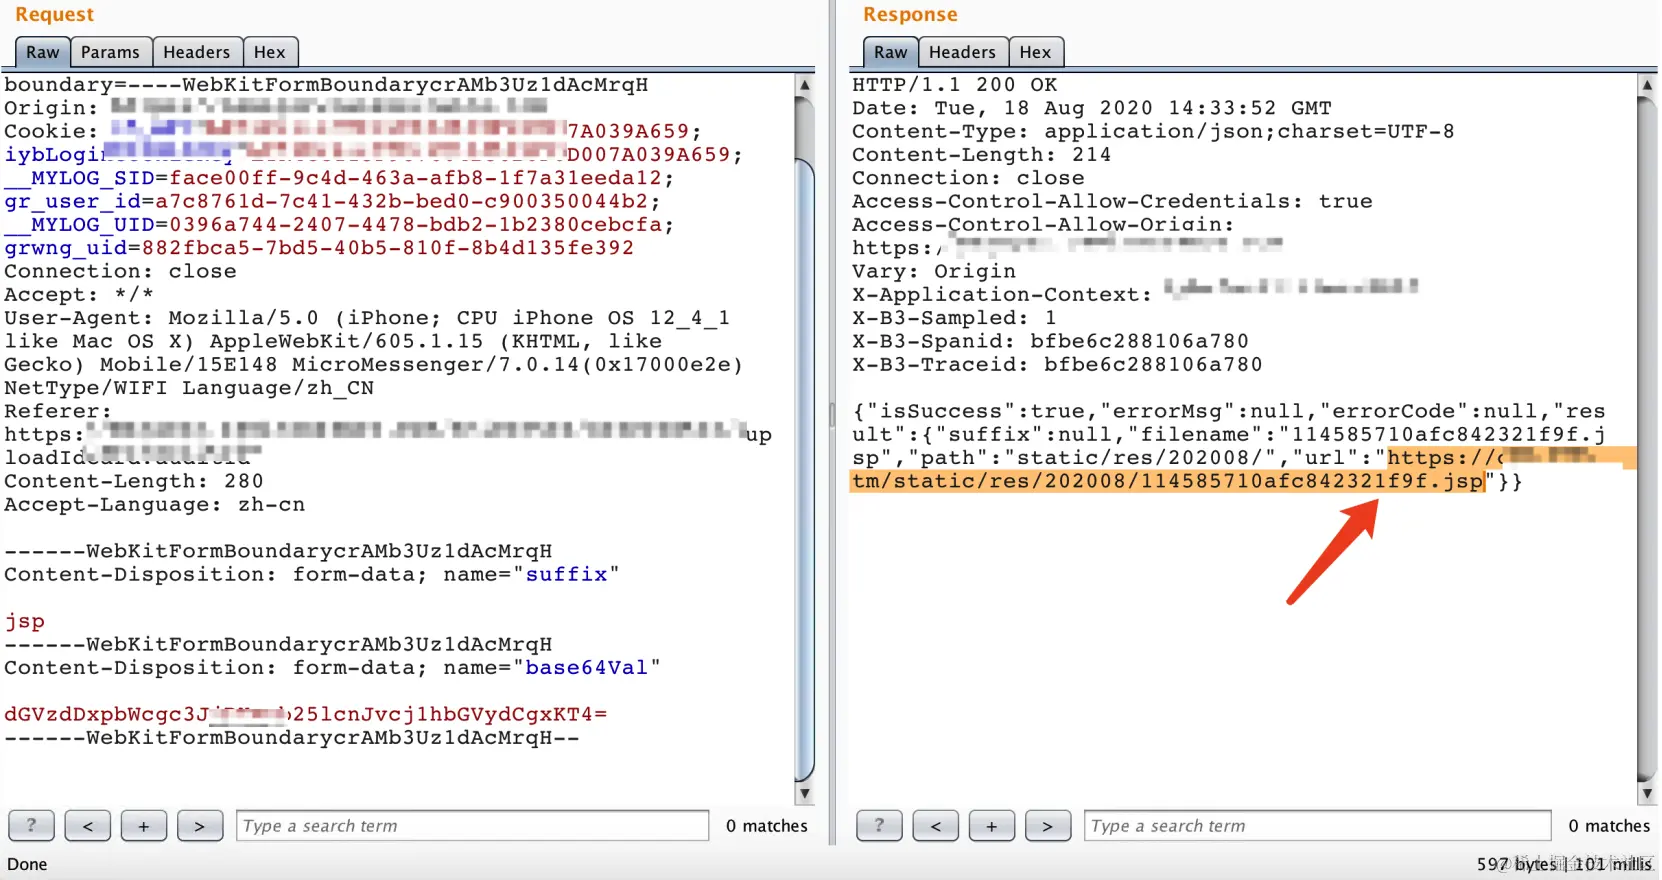This screenshot has height=880, width=1662.
Task: Click the __MYLOG_UID cookie line
Action: click(339, 225)
